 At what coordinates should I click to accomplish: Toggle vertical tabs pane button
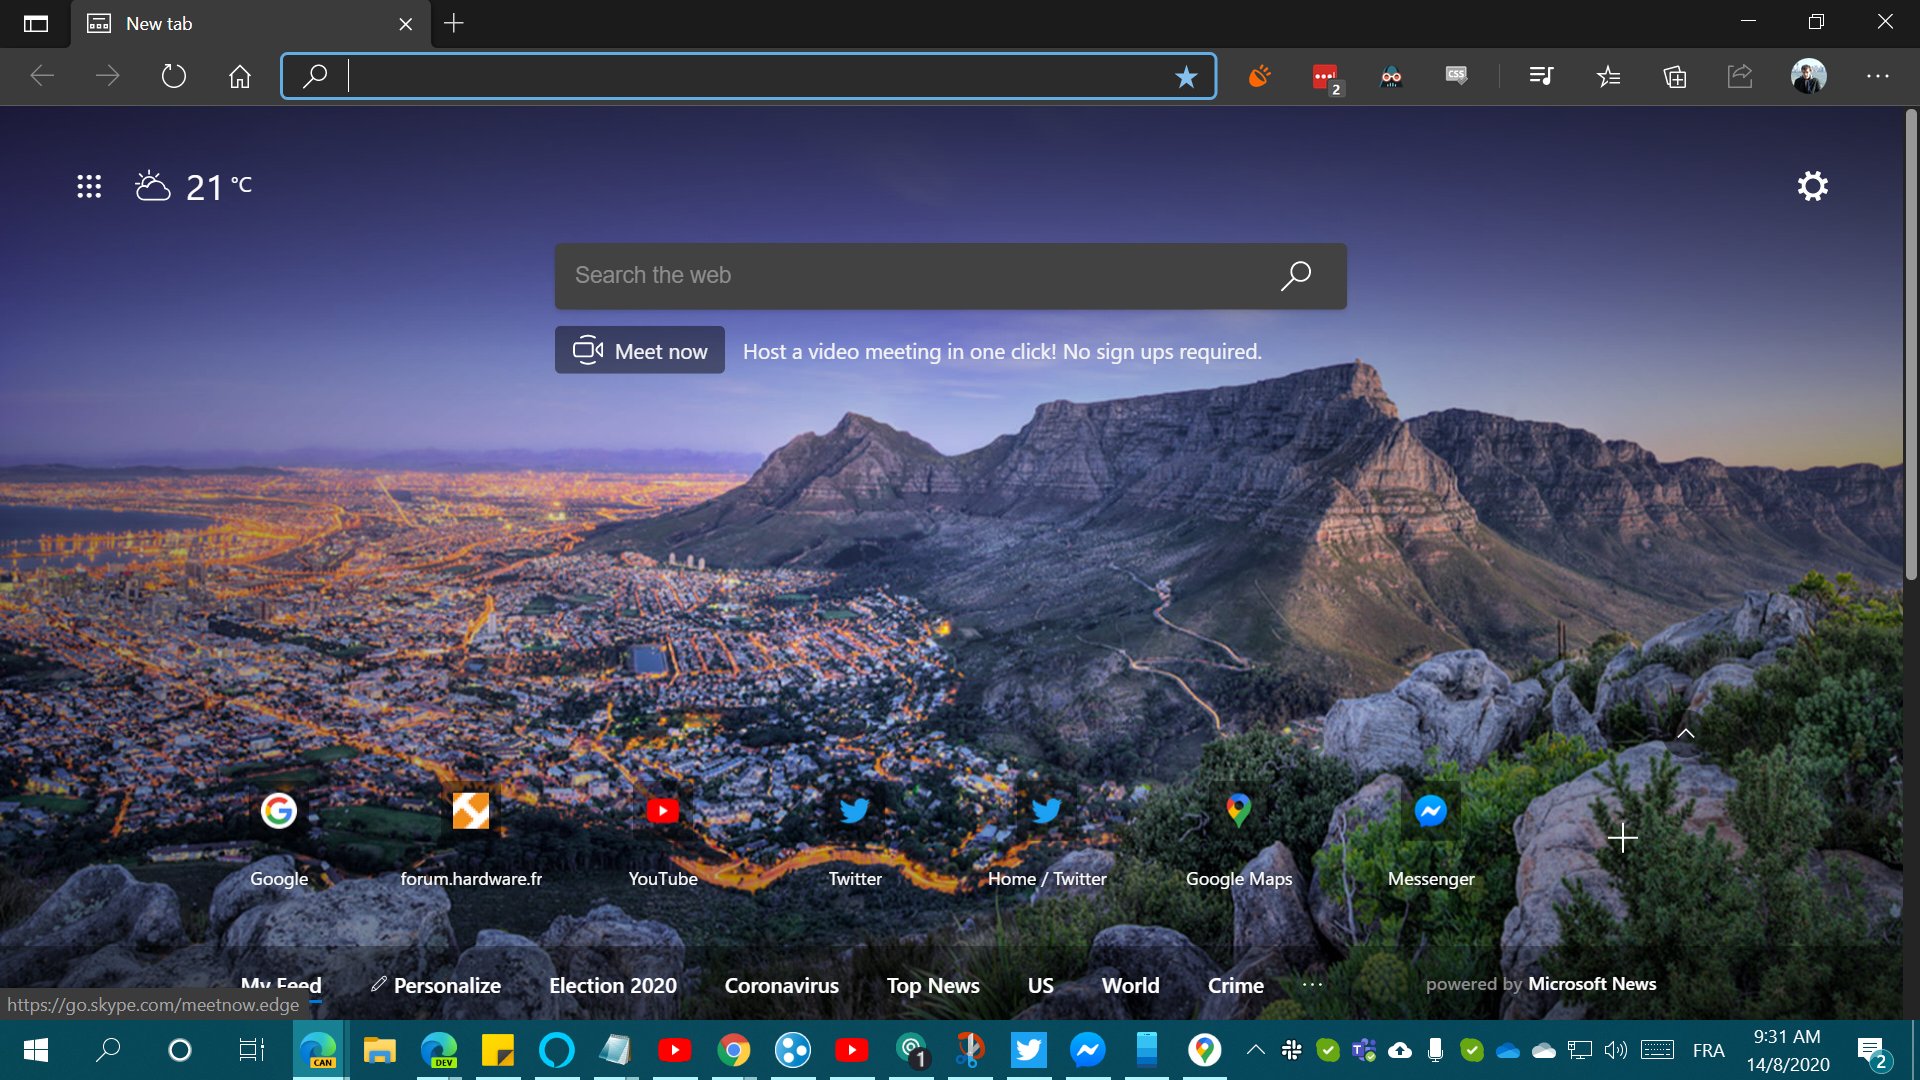click(x=35, y=24)
